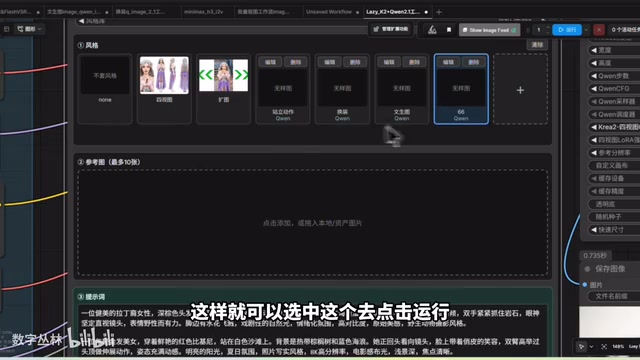Screen dimensions: 640x360
Task: Click the 149% zoom level indicator
Action: coord(618,347)
